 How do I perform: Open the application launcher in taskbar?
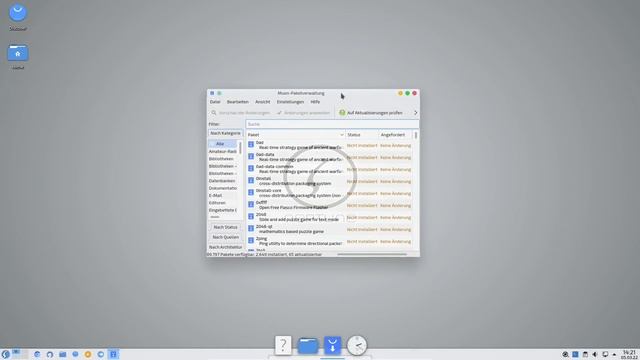click(5, 354)
